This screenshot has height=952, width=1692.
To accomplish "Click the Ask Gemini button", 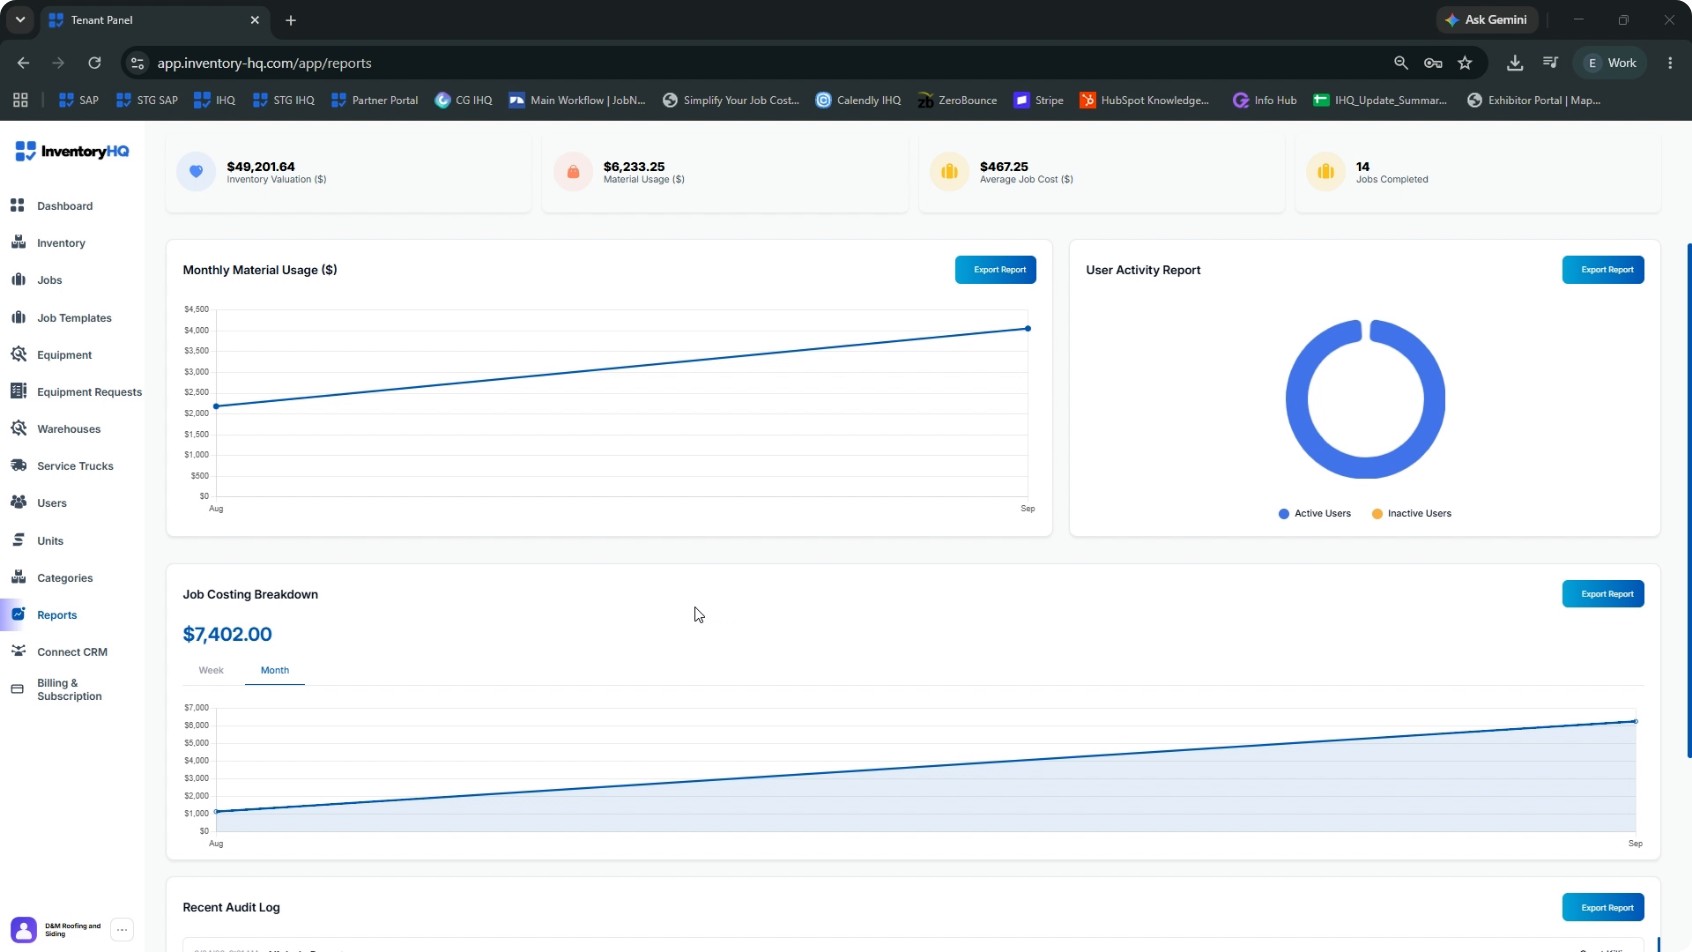I will [x=1486, y=20].
